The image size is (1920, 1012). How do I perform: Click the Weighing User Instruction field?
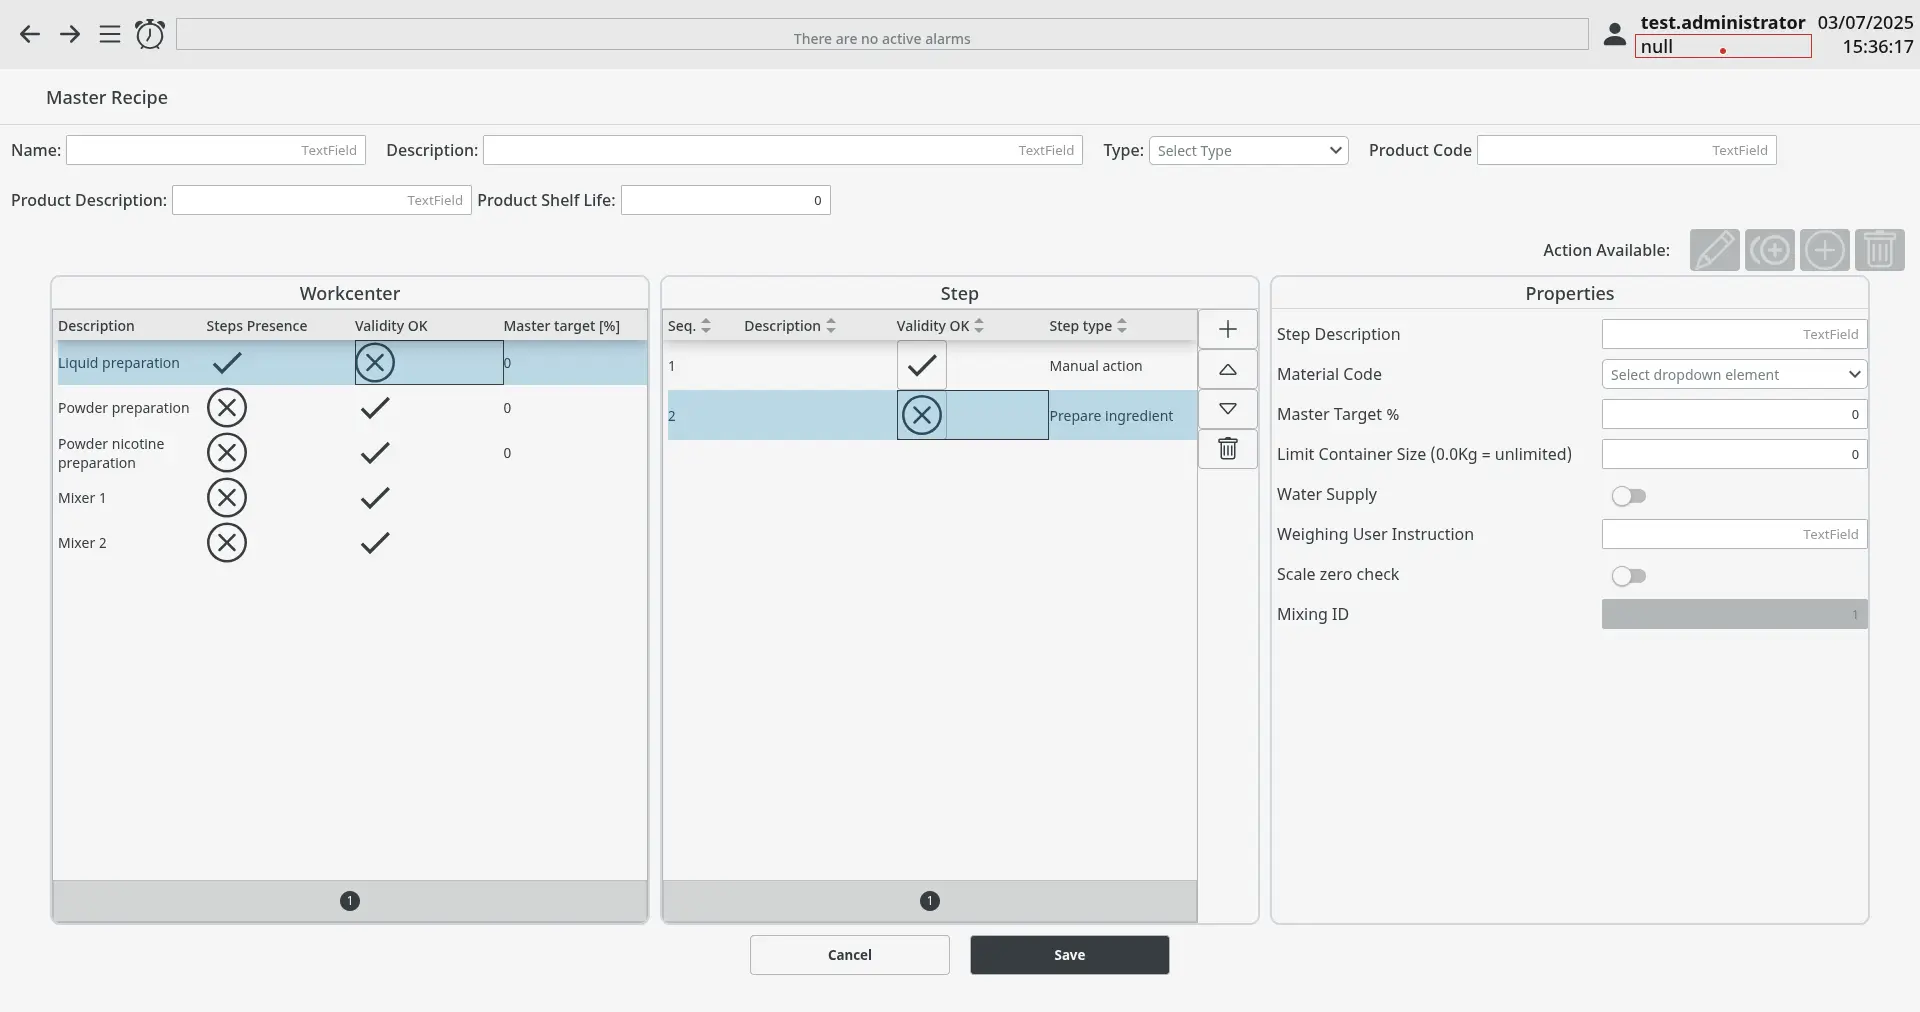pos(1734,535)
